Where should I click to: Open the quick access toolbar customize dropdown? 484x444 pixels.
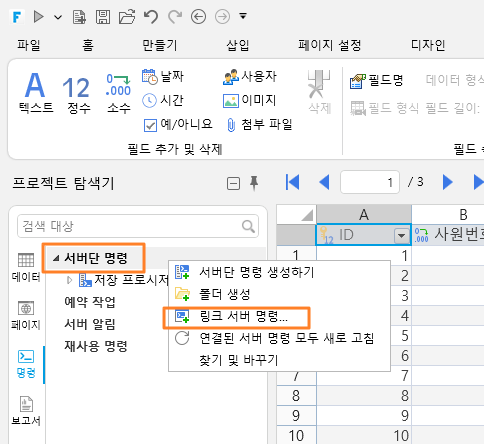click(243, 16)
